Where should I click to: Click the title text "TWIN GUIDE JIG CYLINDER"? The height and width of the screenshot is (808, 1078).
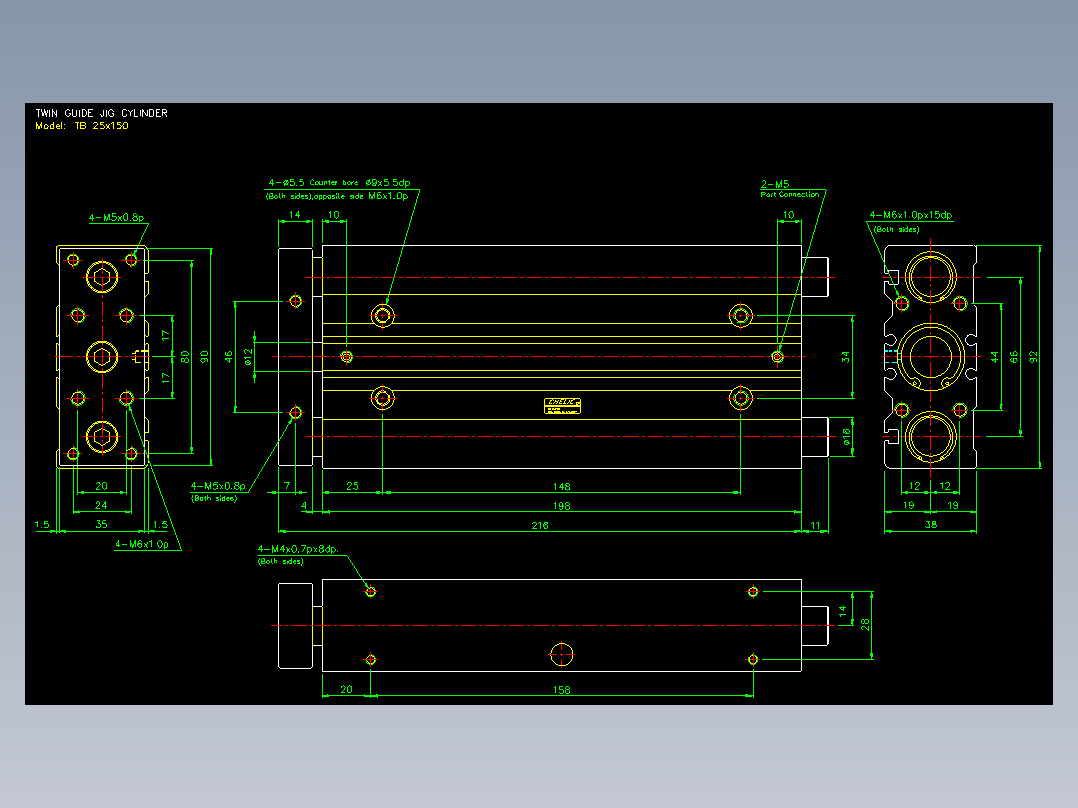pos(102,113)
